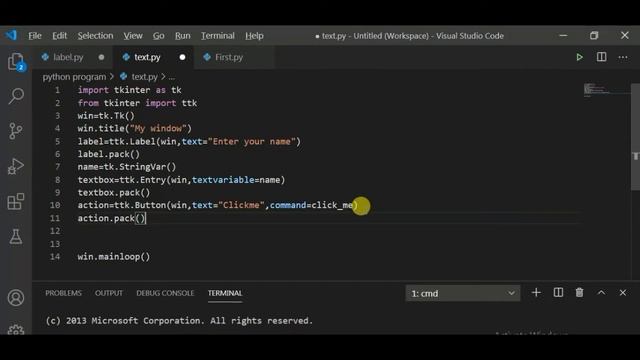Open the View menu
The height and width of the screenshot is (360, 640).
pyautogui.click(x=133, y=36)
